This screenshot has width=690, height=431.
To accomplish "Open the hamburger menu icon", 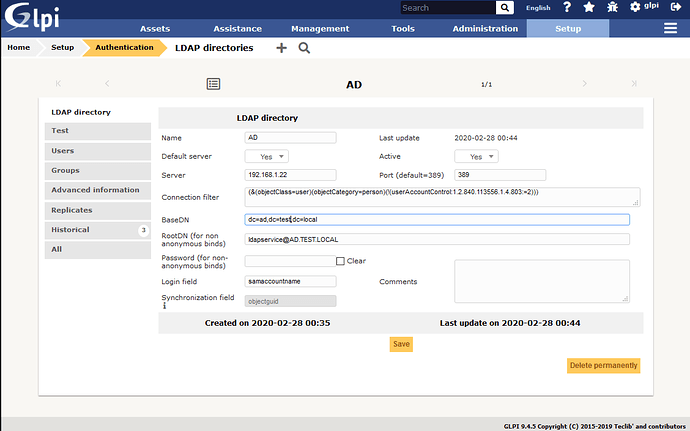I will pyautogui.click(x=670, y=28).
